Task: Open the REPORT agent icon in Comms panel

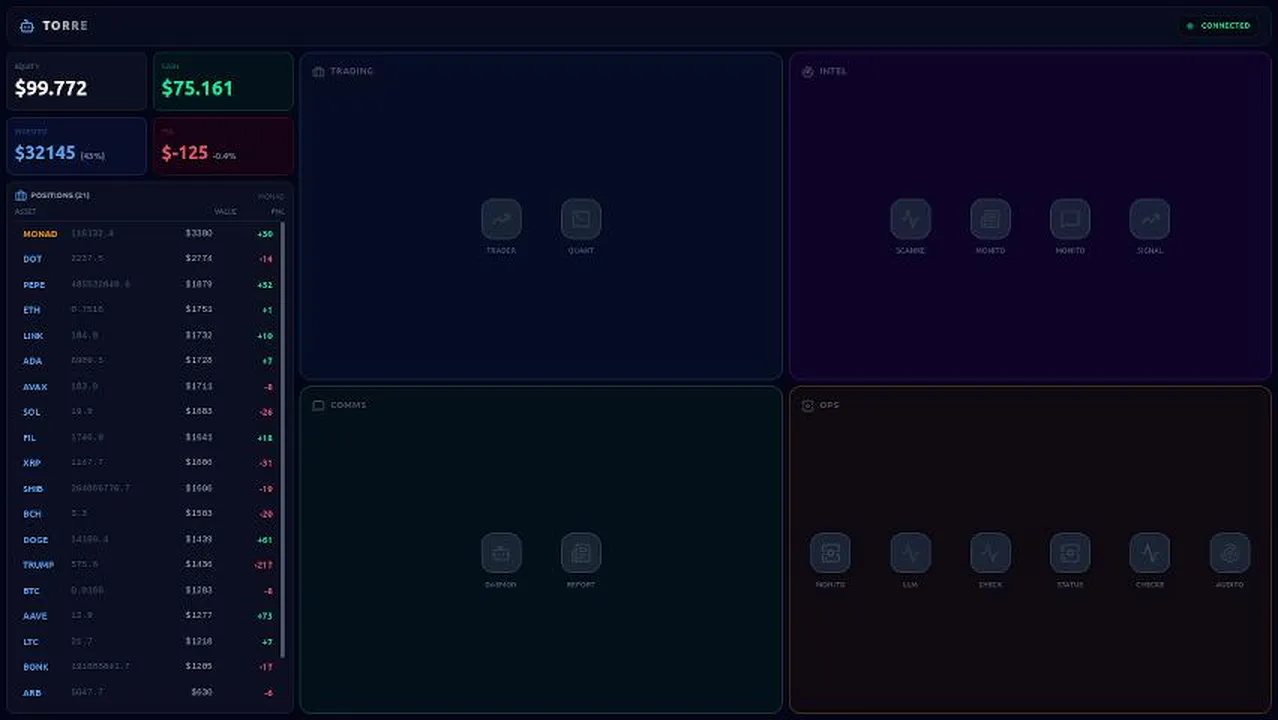Action: tap(581, 553)
